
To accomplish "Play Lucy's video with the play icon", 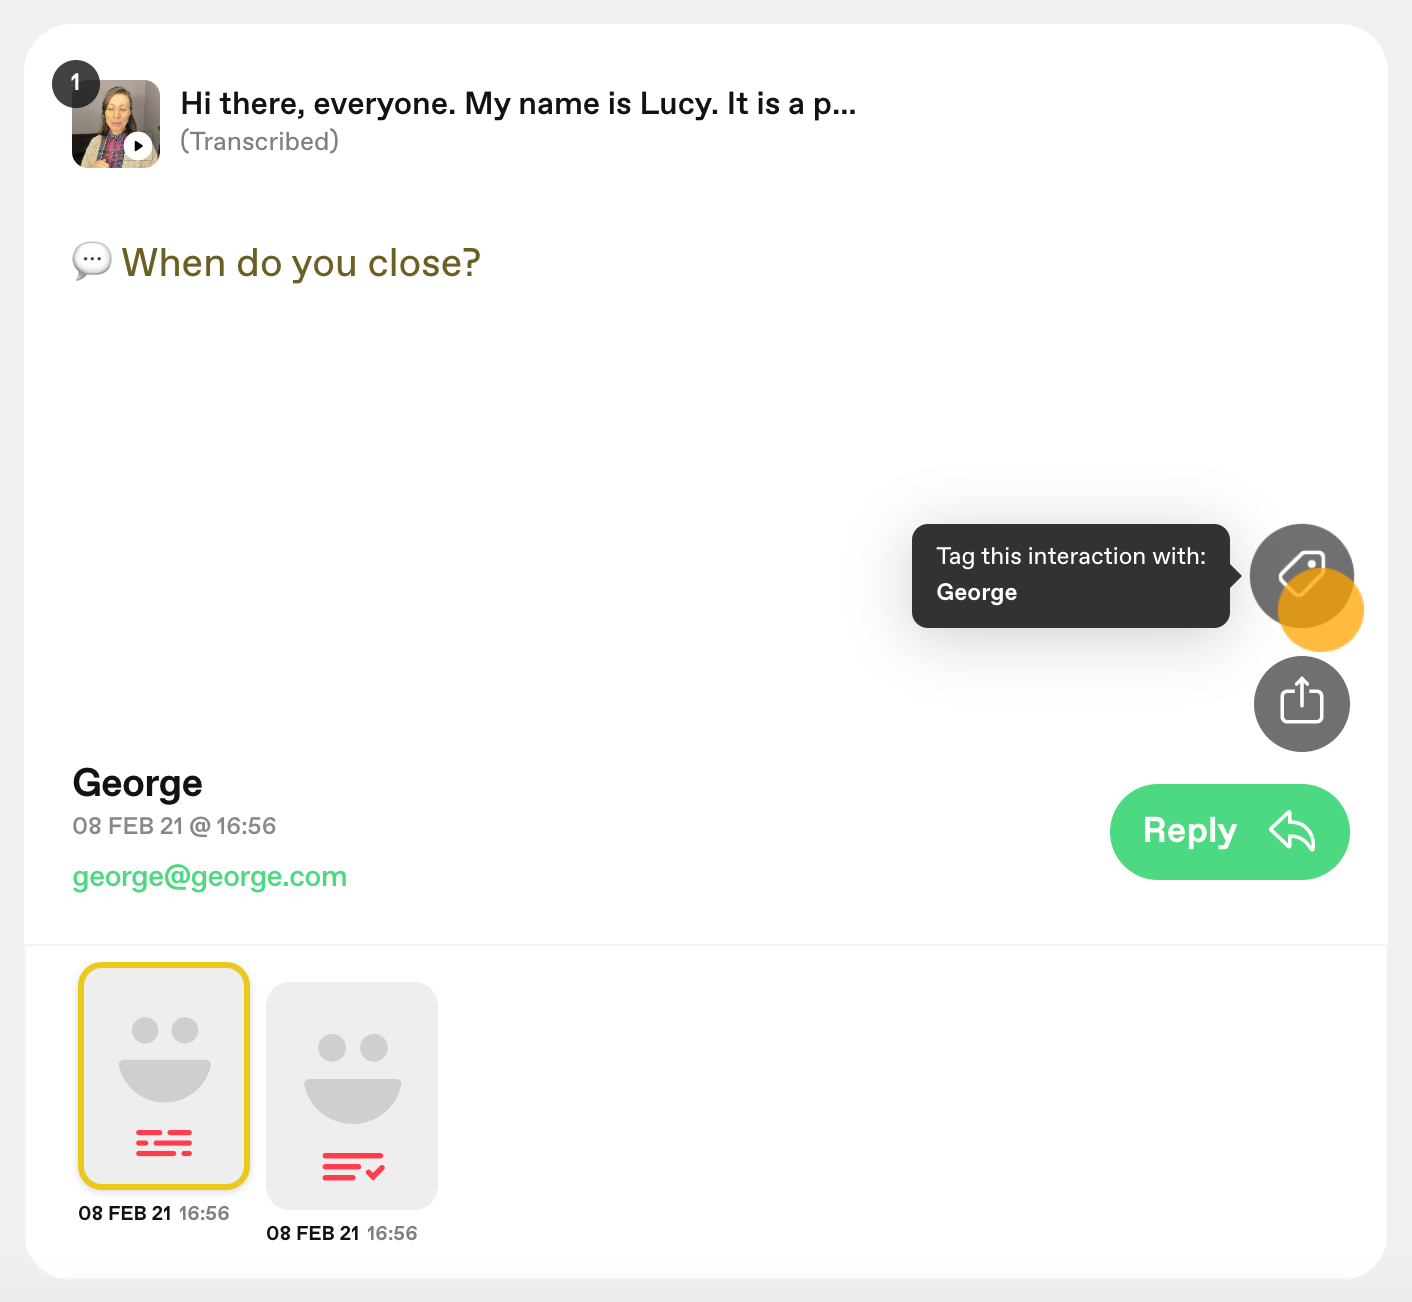I will point(139,146).
